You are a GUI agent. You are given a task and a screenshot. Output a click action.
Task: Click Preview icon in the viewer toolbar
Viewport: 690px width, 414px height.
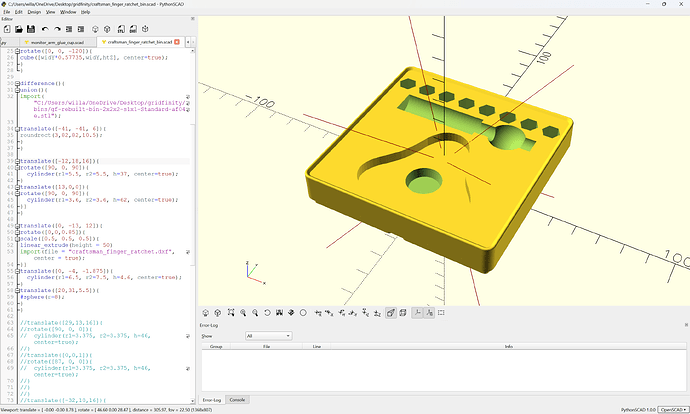pyautogui.click(x=206, y=313)
